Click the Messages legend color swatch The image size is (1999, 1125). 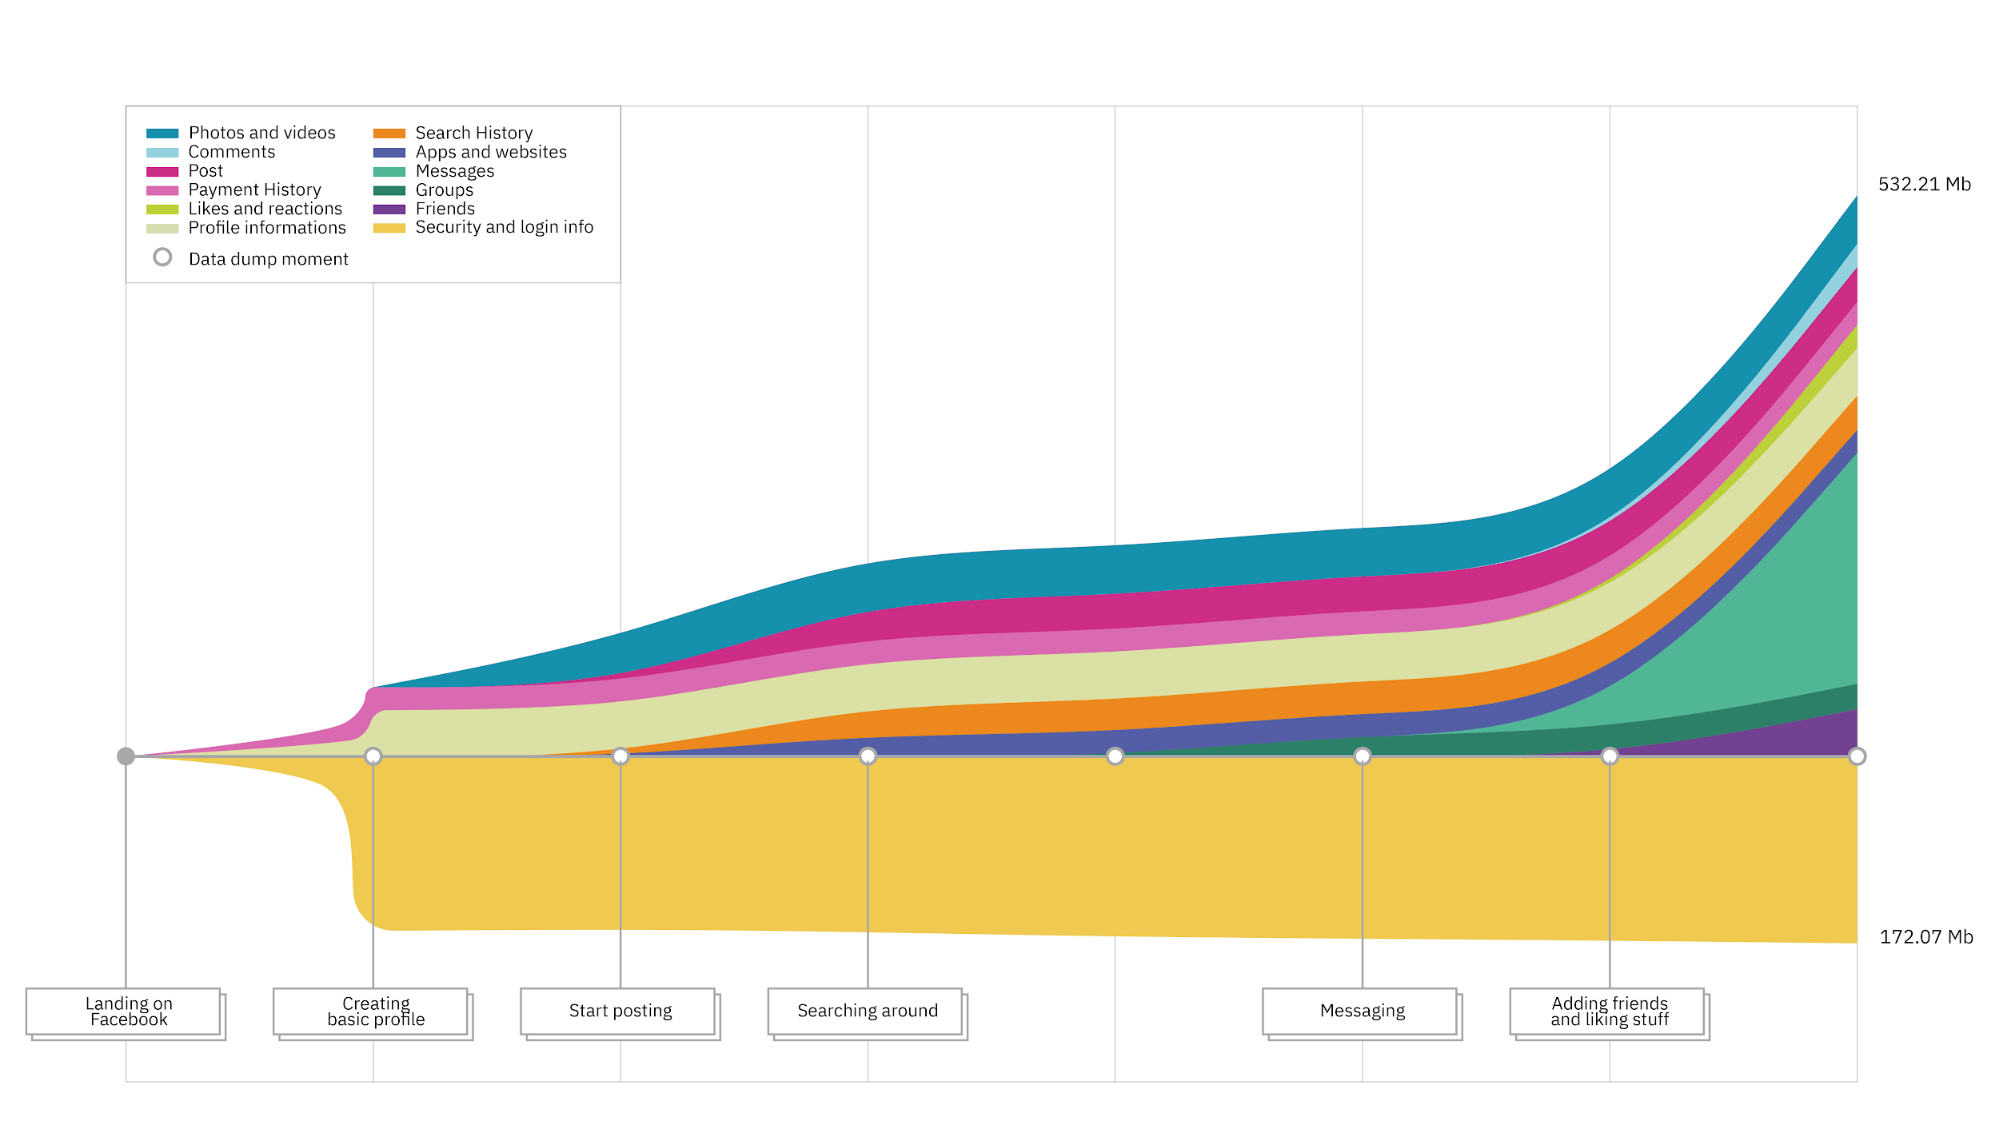pyautogui.click(x=389, y=171)
